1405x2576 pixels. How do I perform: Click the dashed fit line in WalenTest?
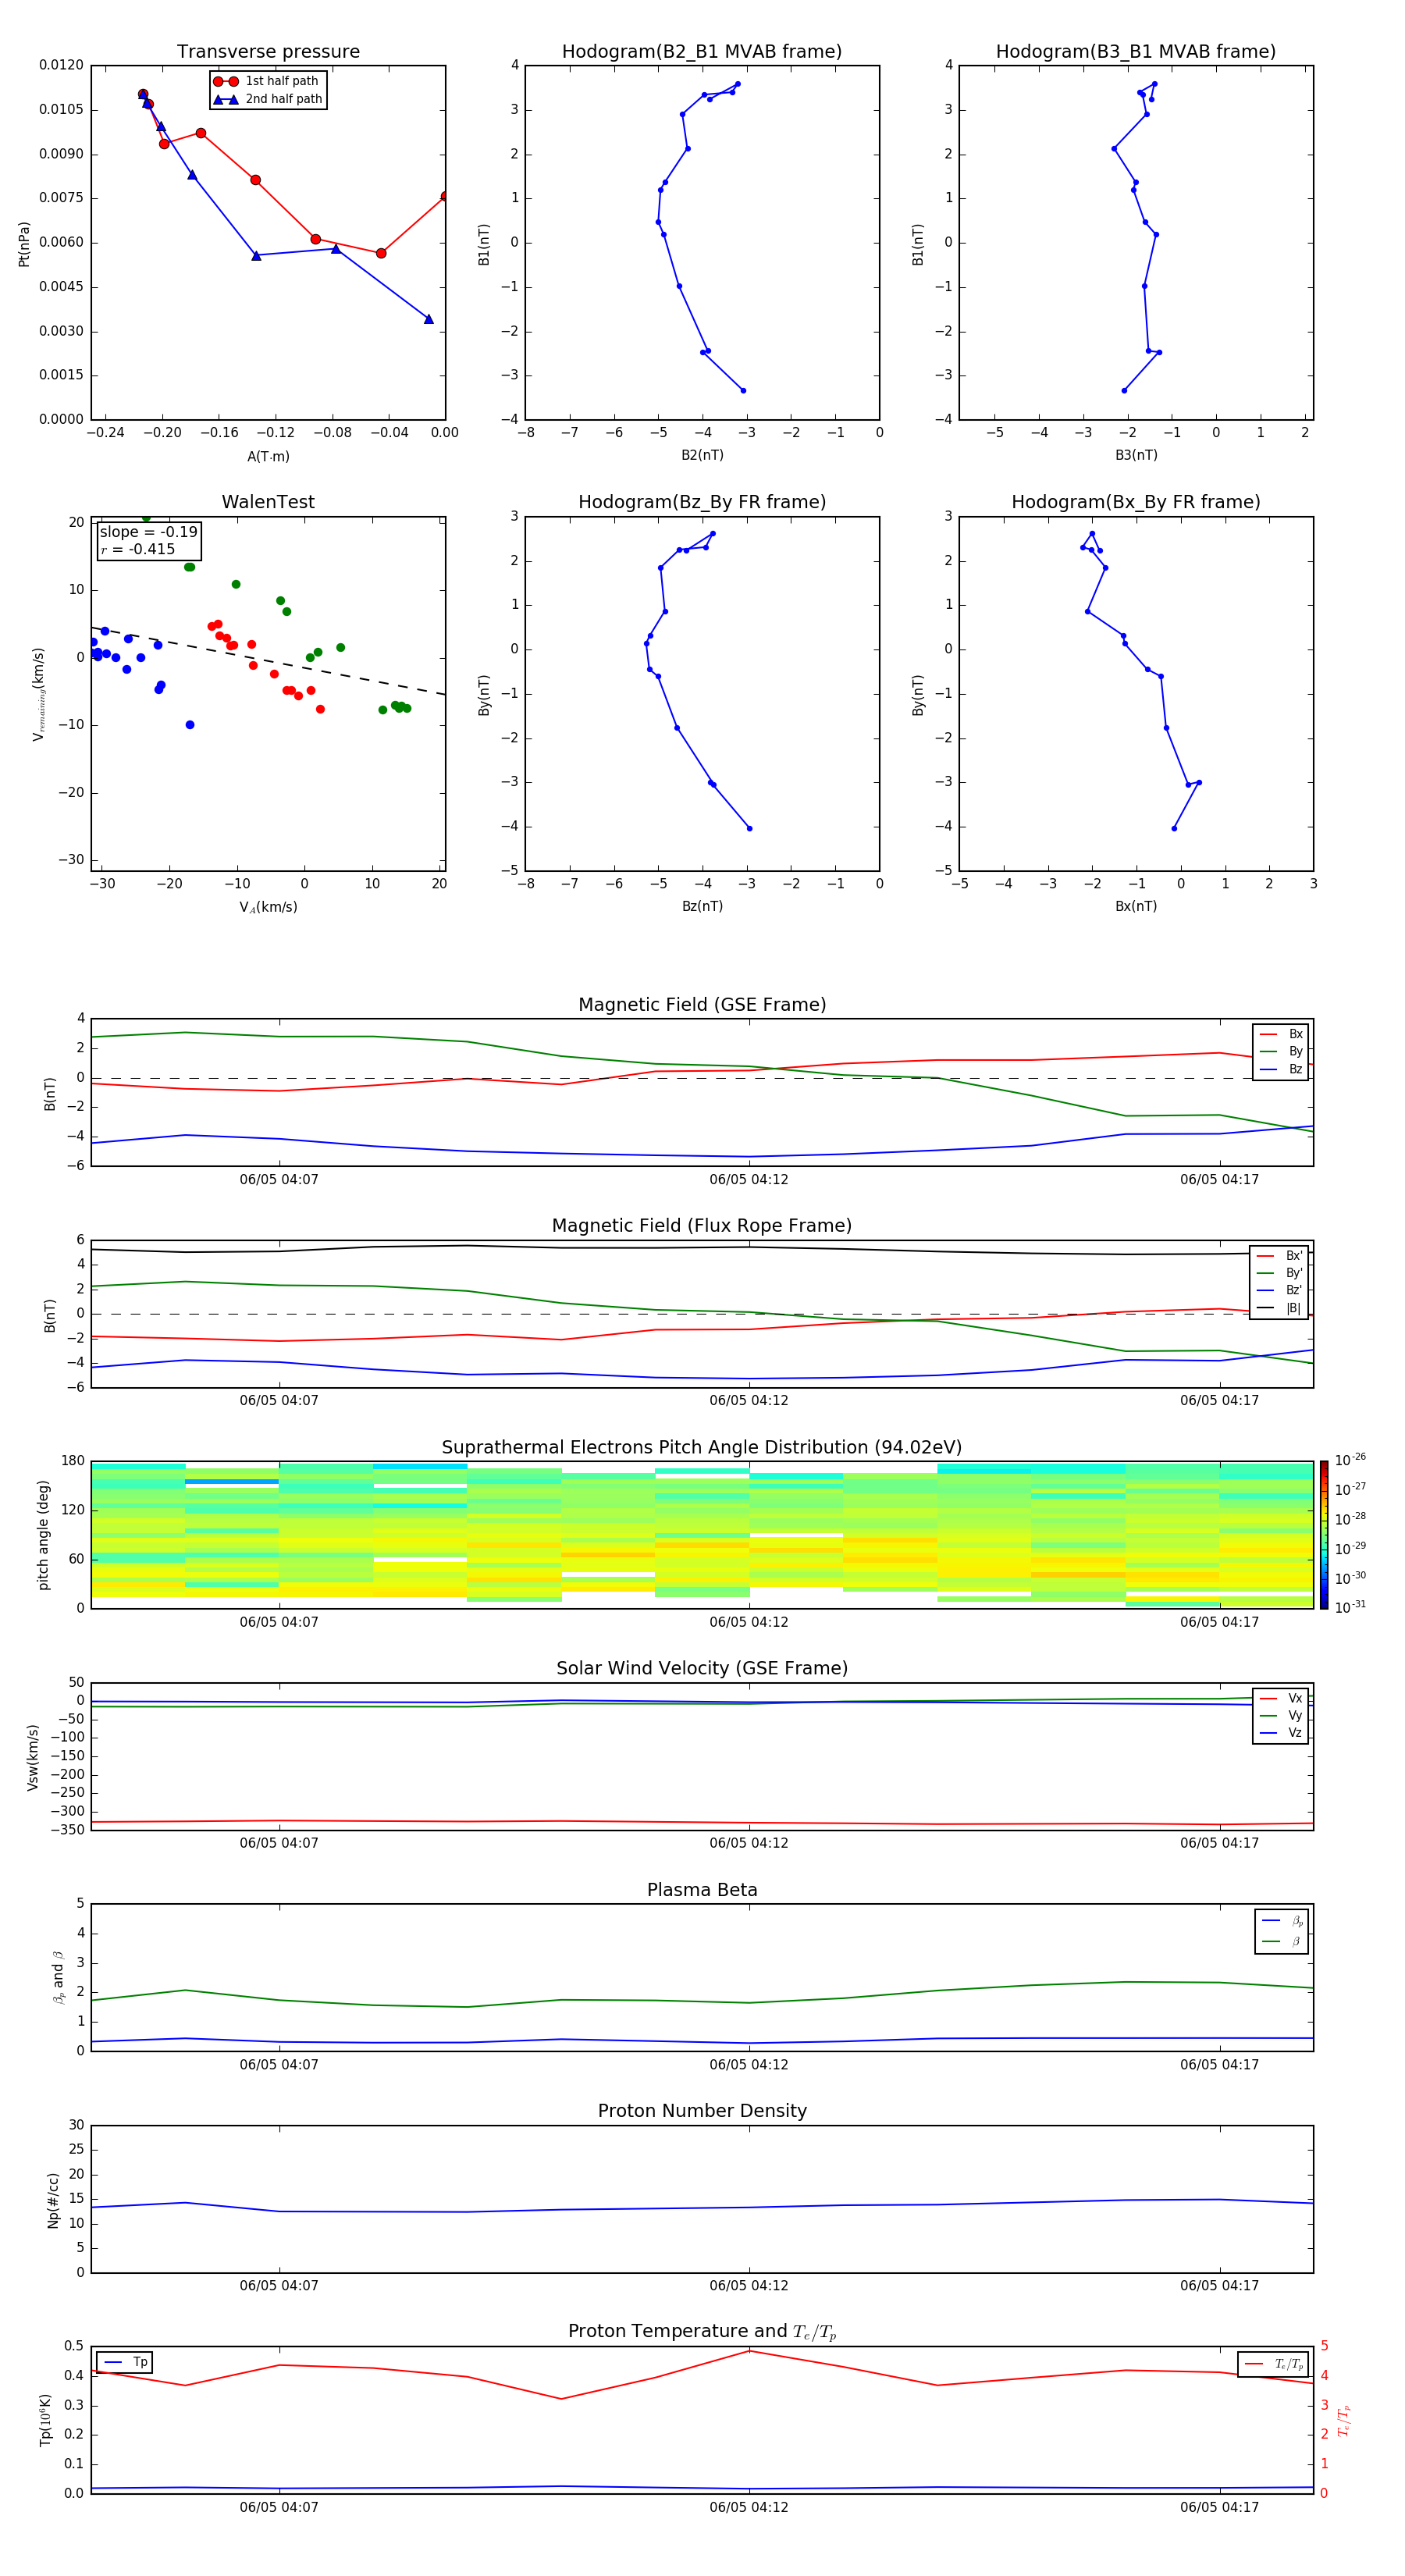click(x=268, y=661)
